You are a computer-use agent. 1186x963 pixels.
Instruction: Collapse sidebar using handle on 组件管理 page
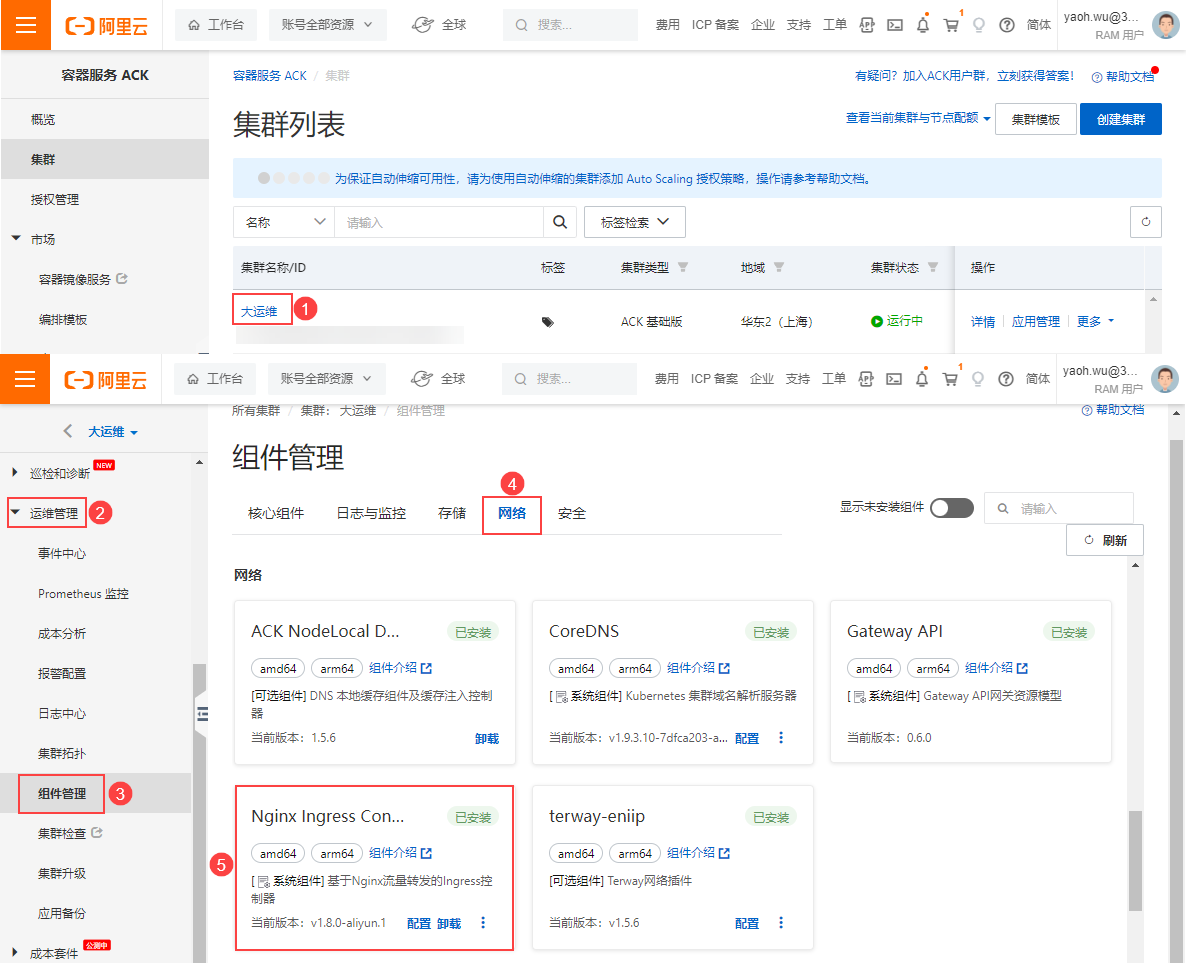coord(201,713)
